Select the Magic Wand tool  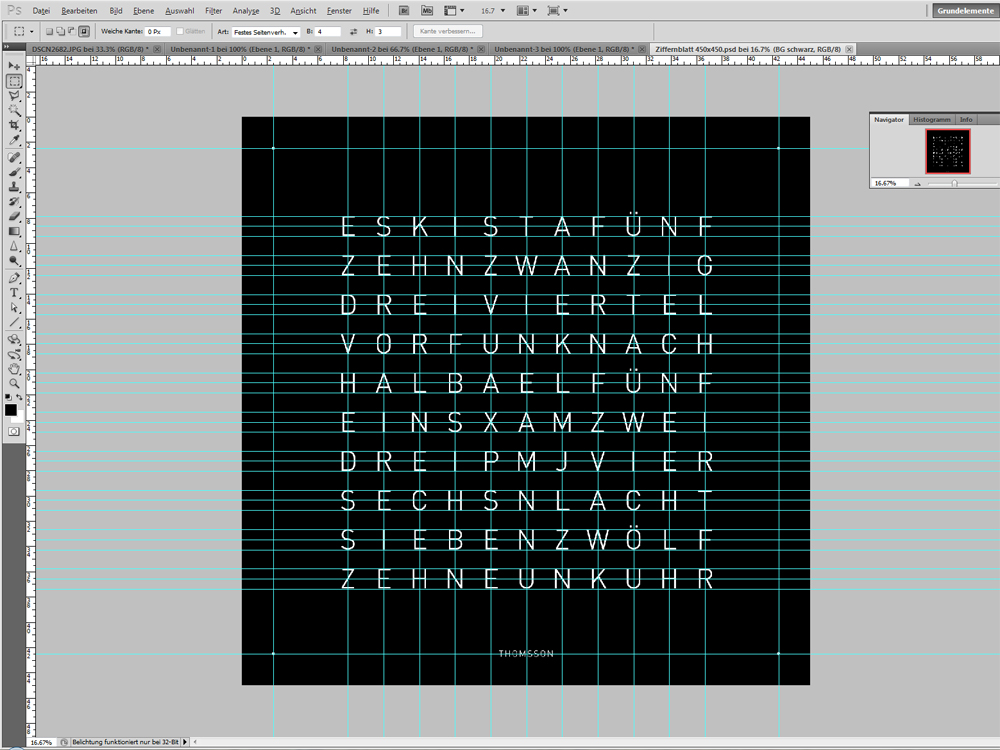pos(14,111)
